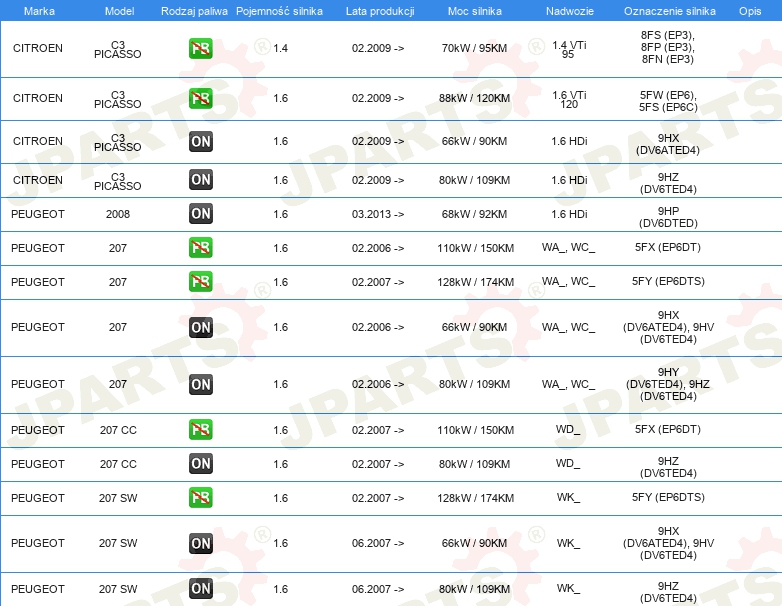Image resolution: width=782 pixels, height=606 pixels.
Task: Select the 70kW / 95KM power cell
Action: pos(474,48)
